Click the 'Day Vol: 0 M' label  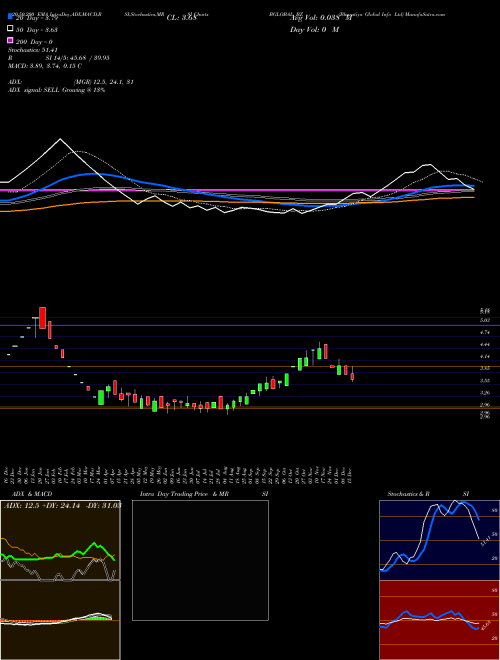[x=314, y=30]
